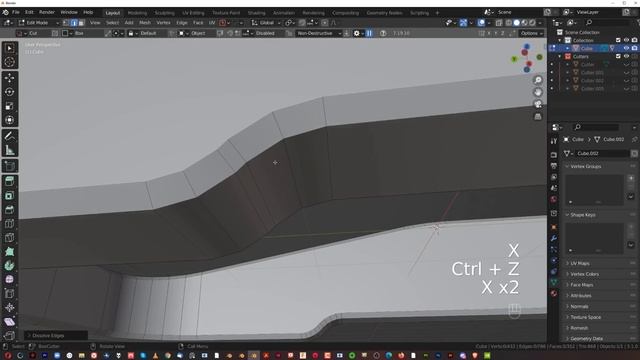Select the Inset Faces tool
The height and width of the screenshot is (360, 640).
pyautogui.click(x=9, y=196)
